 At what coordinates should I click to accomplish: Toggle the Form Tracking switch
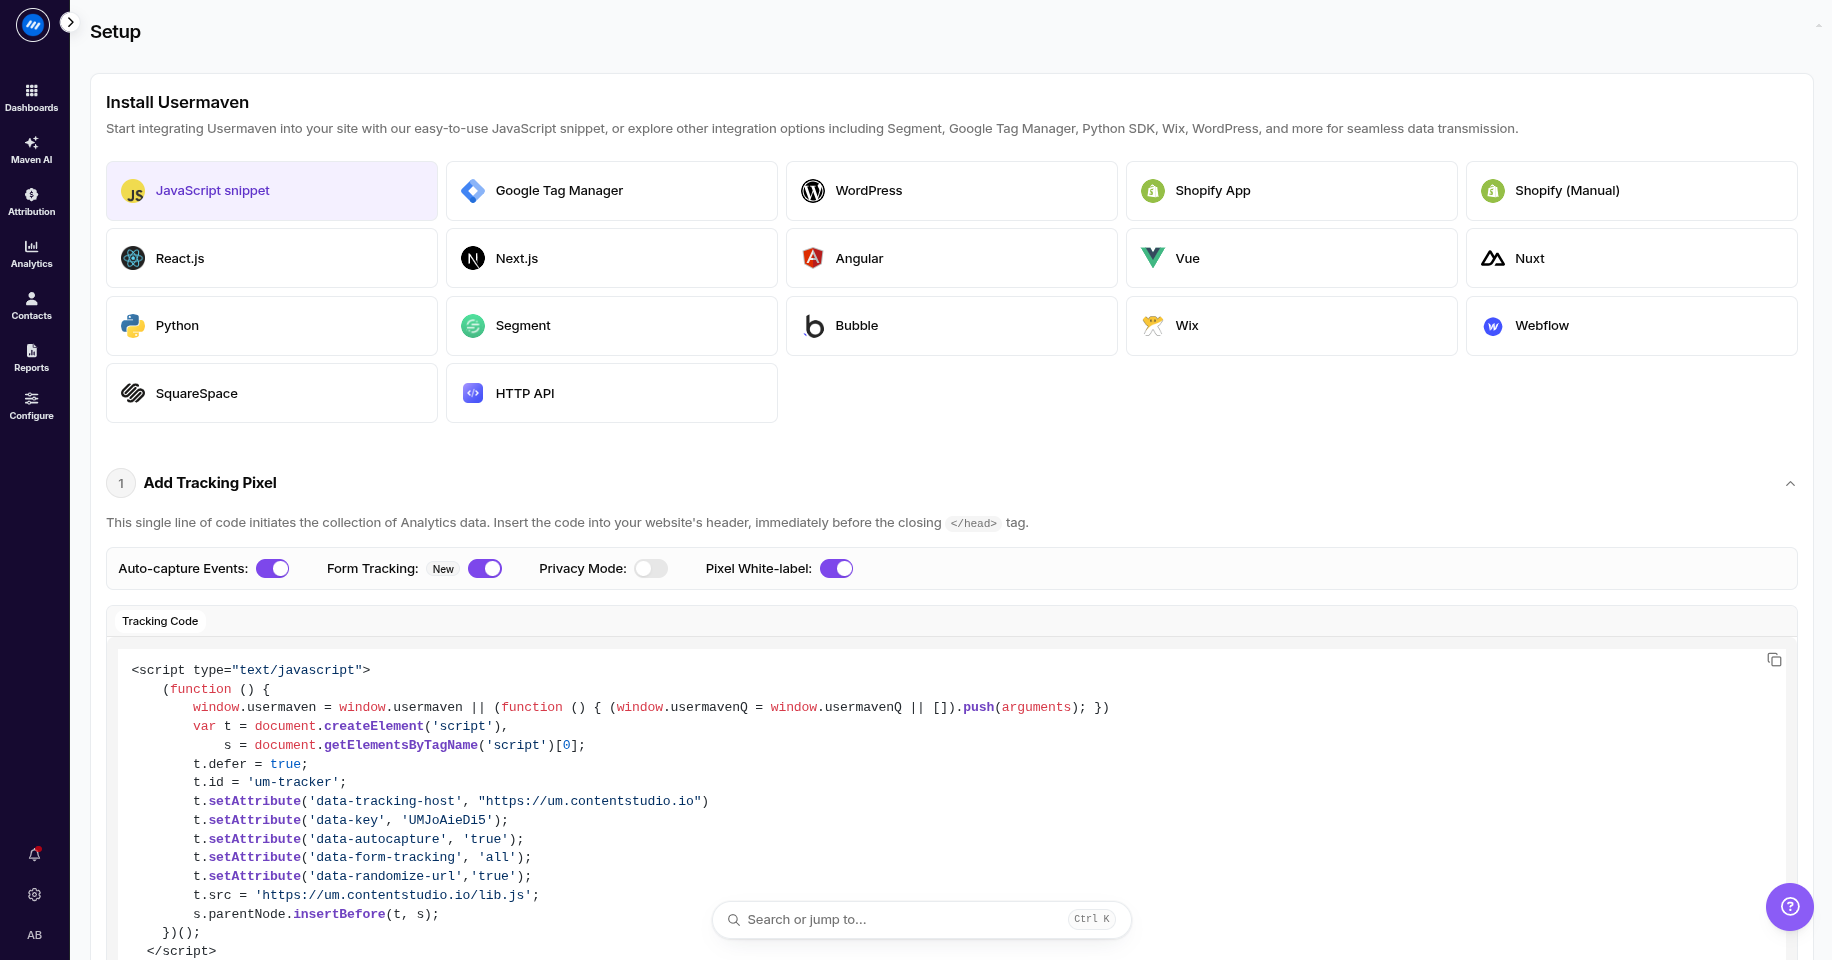pyautogui.click(x=485, y=569)
